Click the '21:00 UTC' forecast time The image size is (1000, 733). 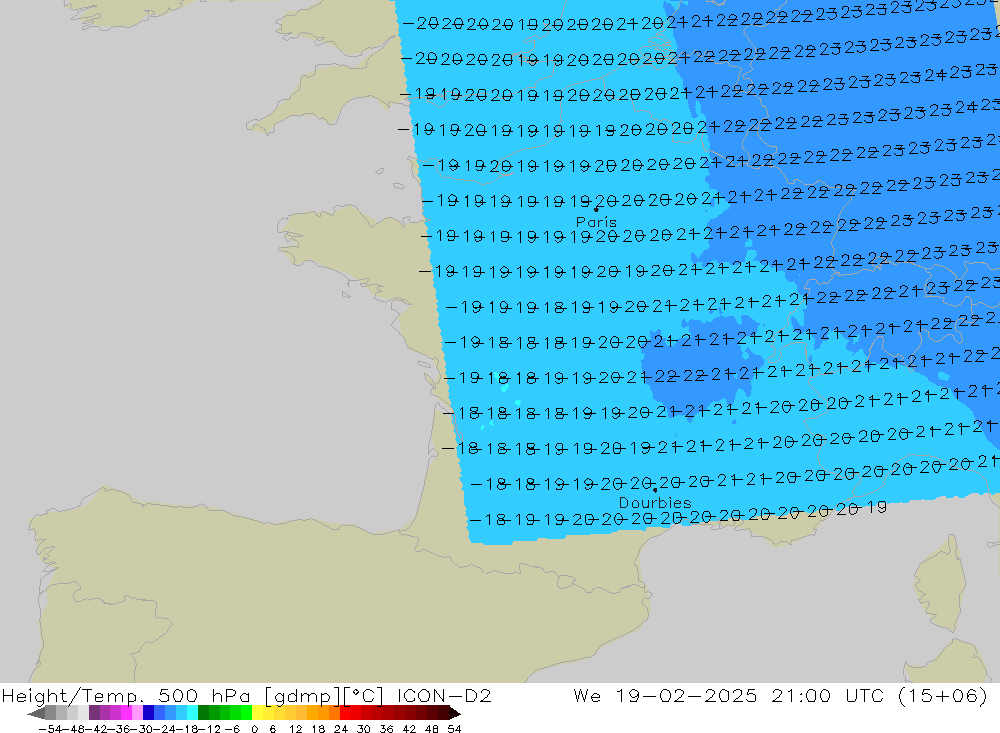(x=827, y=695)
